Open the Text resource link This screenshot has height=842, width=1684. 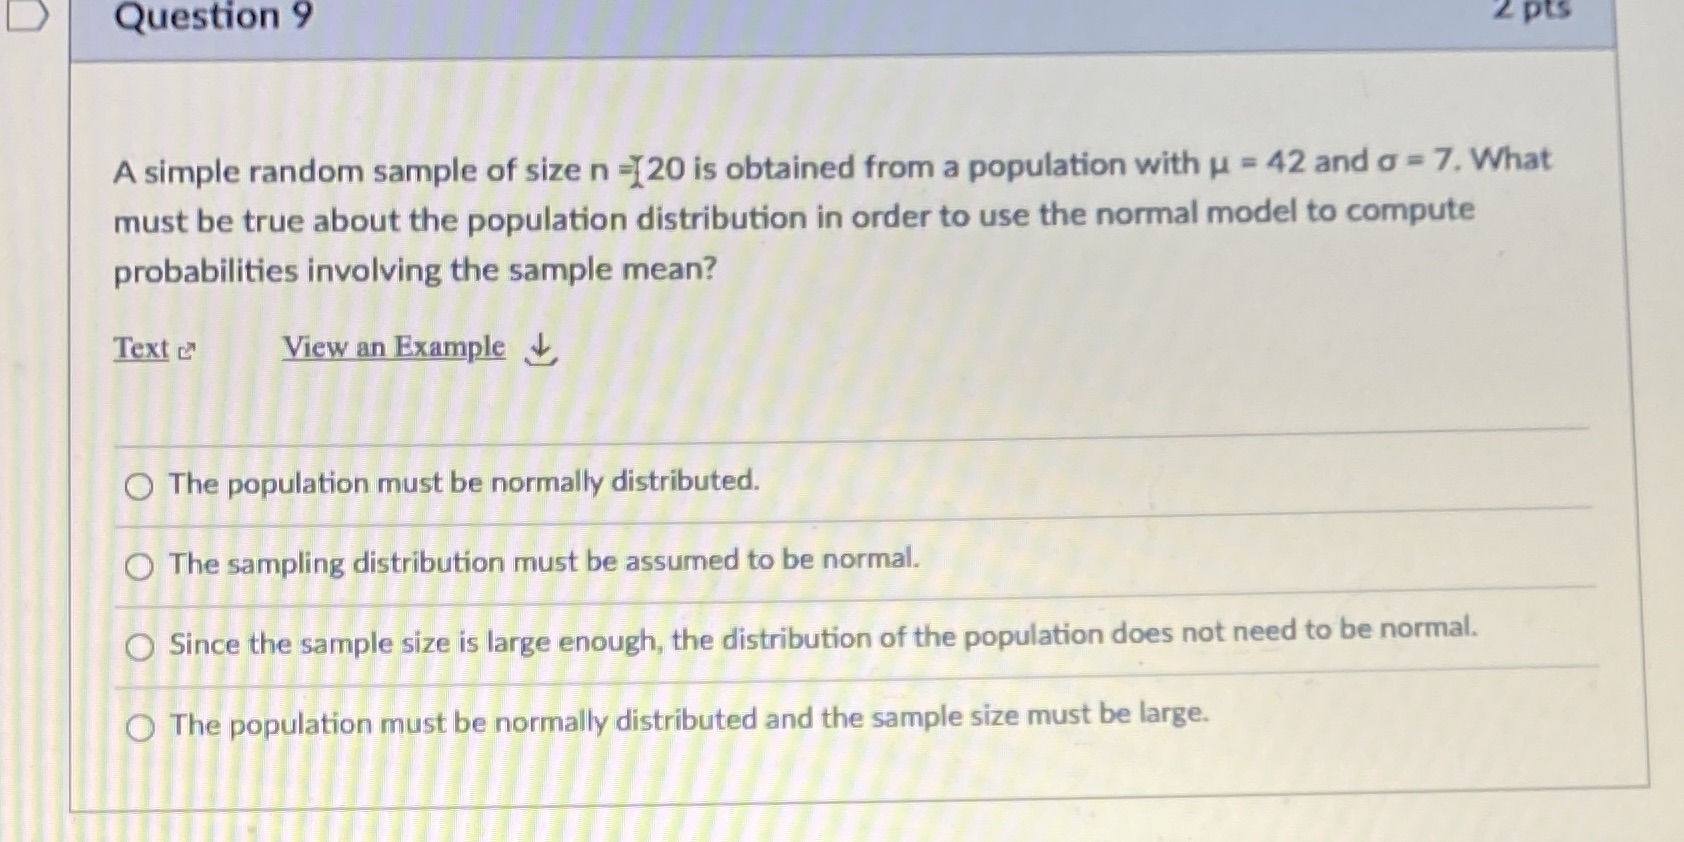pos(141,348)
